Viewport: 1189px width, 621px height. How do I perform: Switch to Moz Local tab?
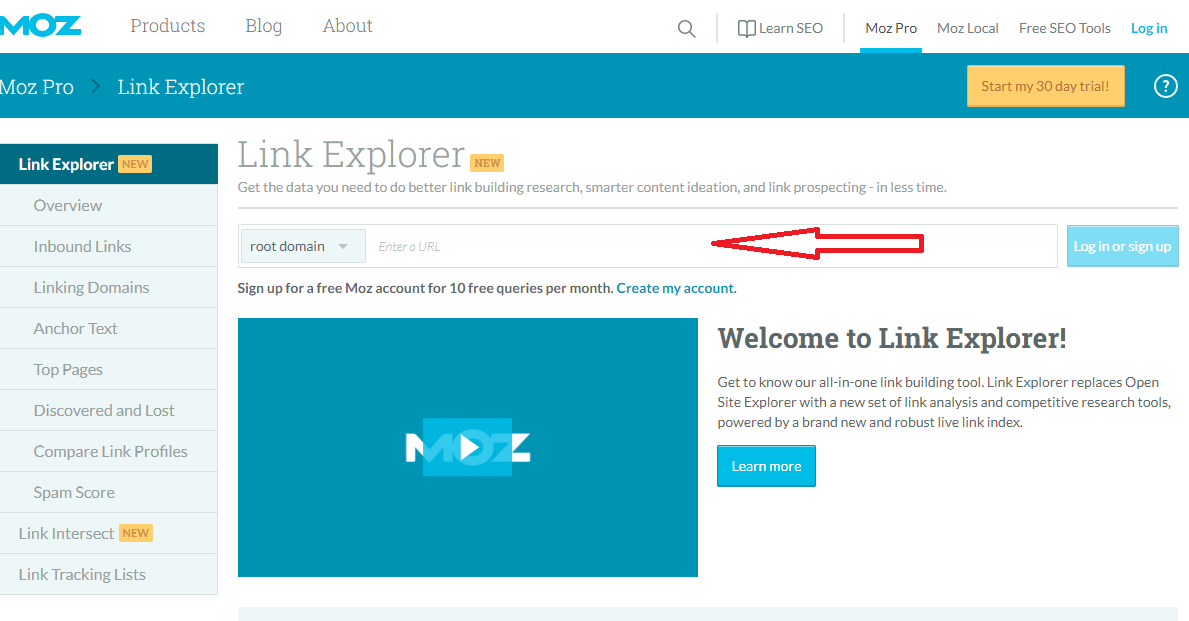pos(968,28)
